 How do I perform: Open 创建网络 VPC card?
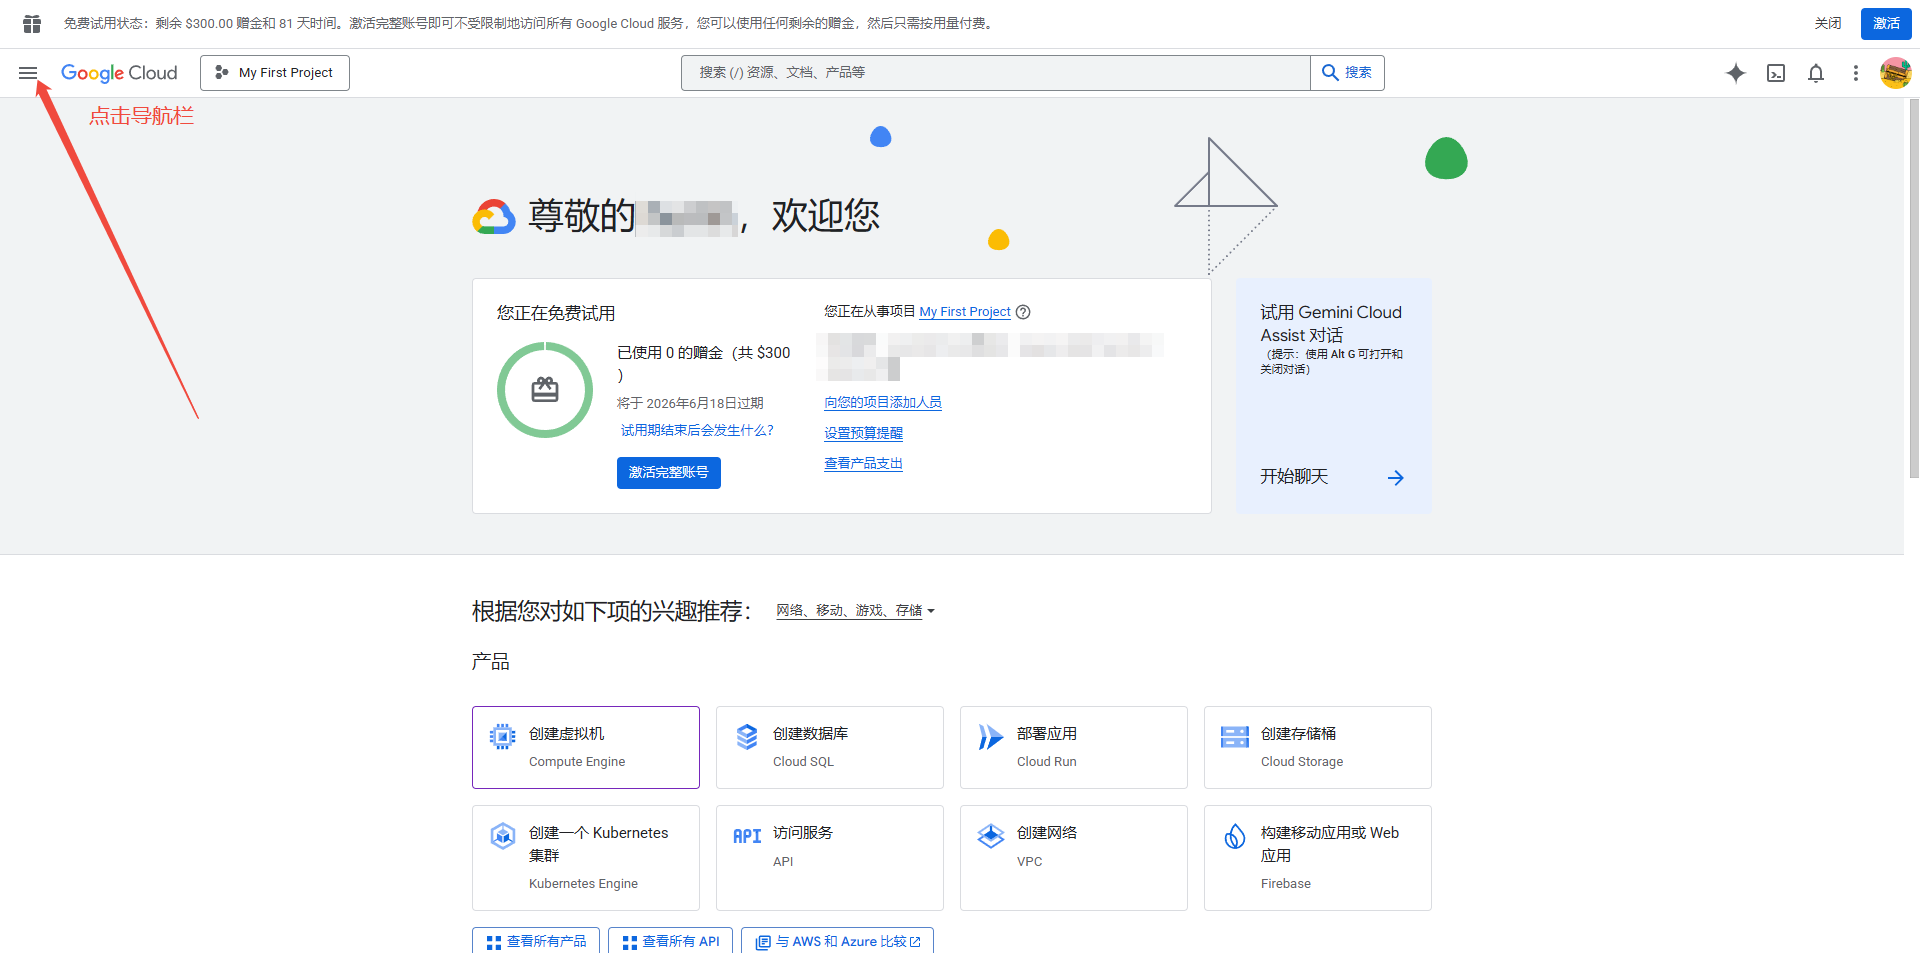pyautogui.click(x=1074, y=858)
